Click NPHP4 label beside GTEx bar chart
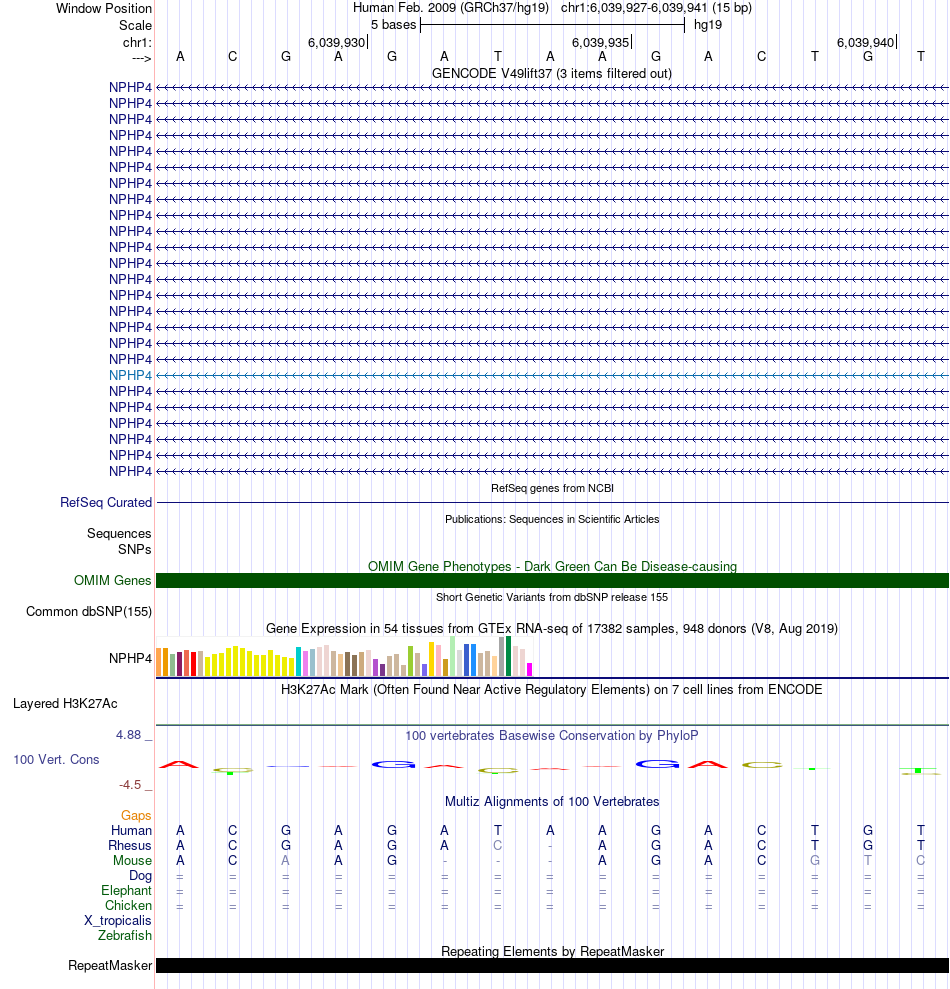The width and height of the screenshot is (950, 989). coord(130,658)
